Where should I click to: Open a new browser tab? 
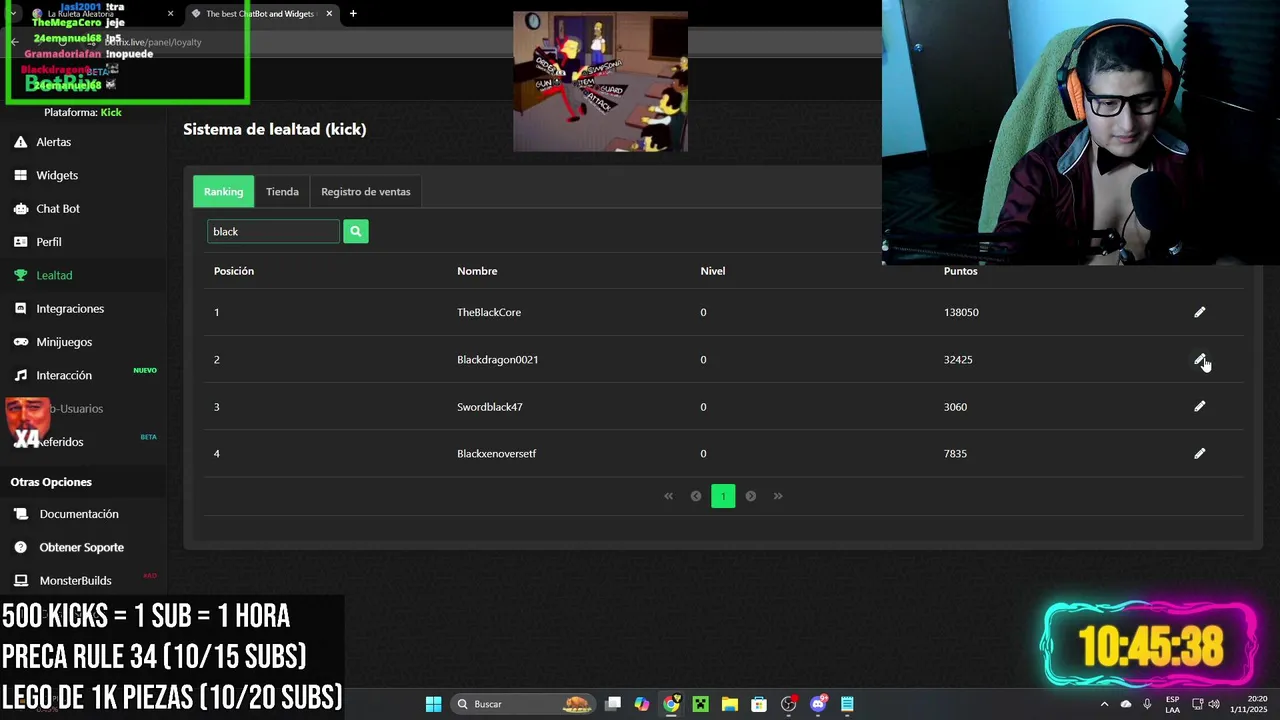[353, 14]
